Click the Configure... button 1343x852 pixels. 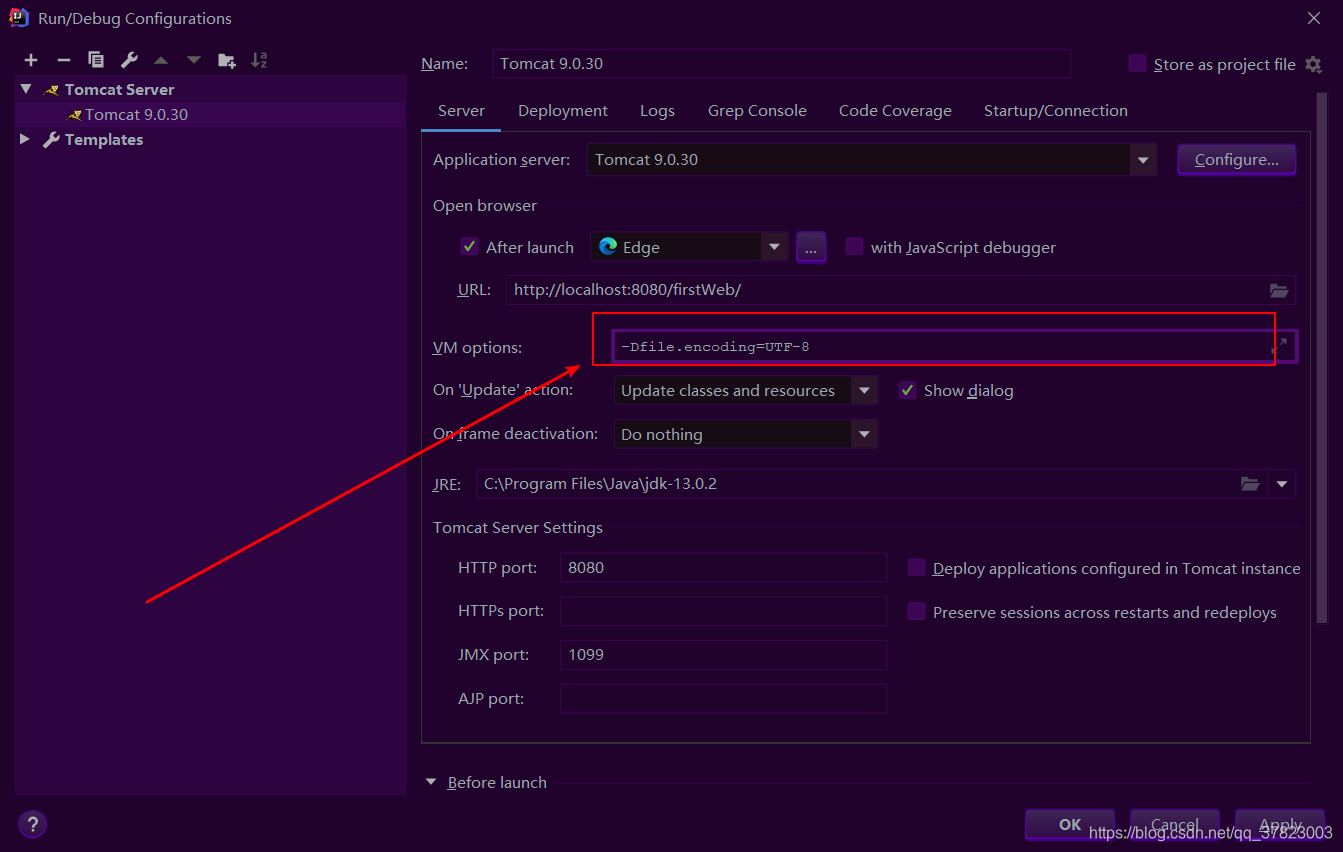coord(1237,160)
